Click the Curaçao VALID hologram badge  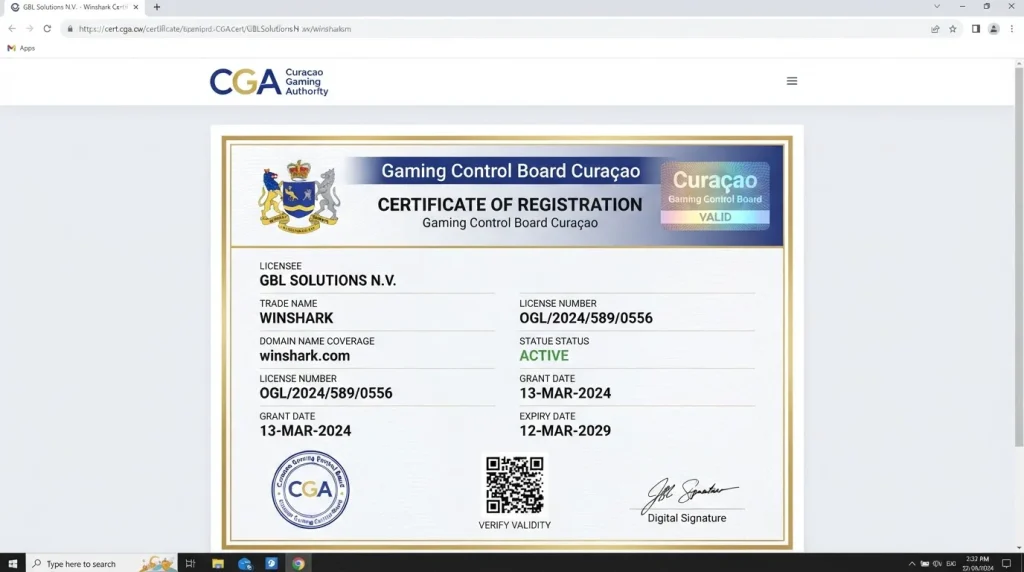715,195
